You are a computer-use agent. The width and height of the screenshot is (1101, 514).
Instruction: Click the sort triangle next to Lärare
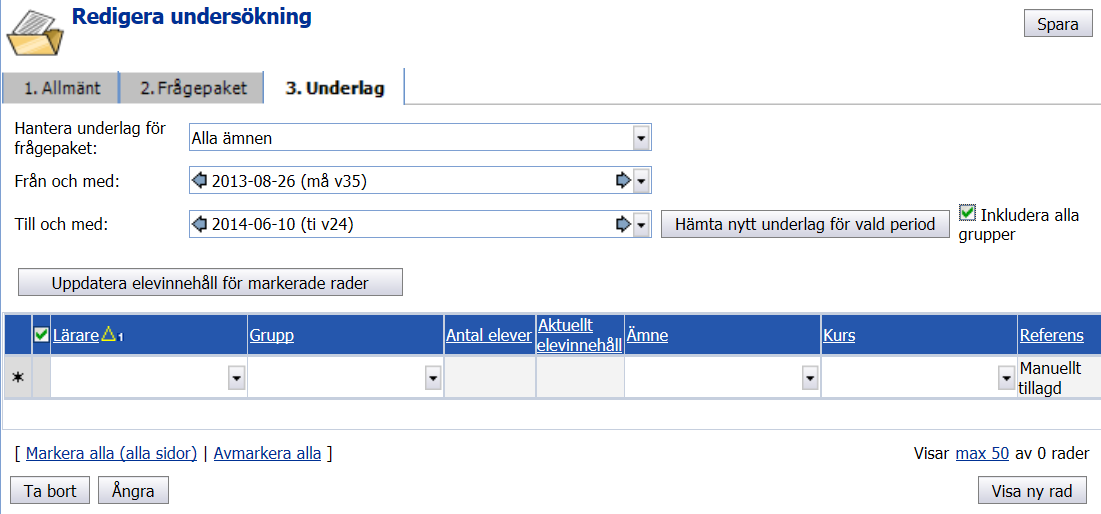click(x=108, y=335)
